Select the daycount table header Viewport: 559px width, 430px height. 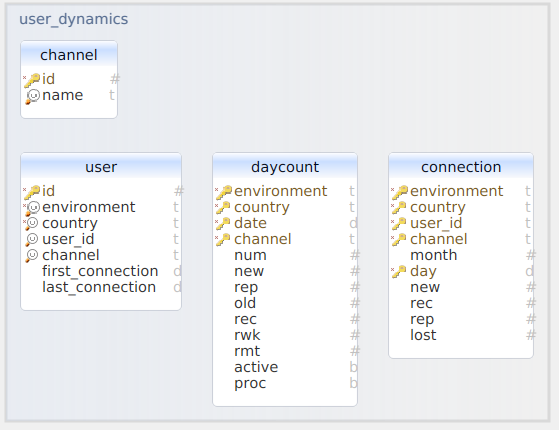(285, 167)
